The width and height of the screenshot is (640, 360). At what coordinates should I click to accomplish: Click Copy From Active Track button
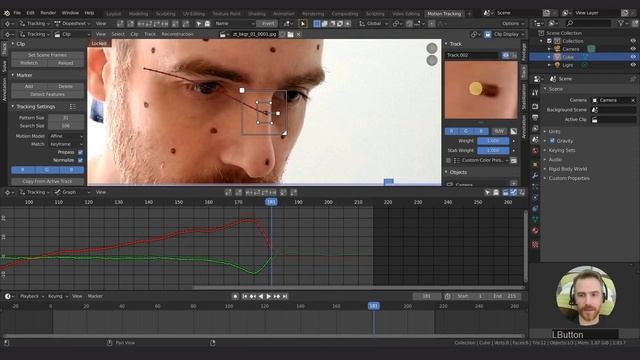[47, 181]
